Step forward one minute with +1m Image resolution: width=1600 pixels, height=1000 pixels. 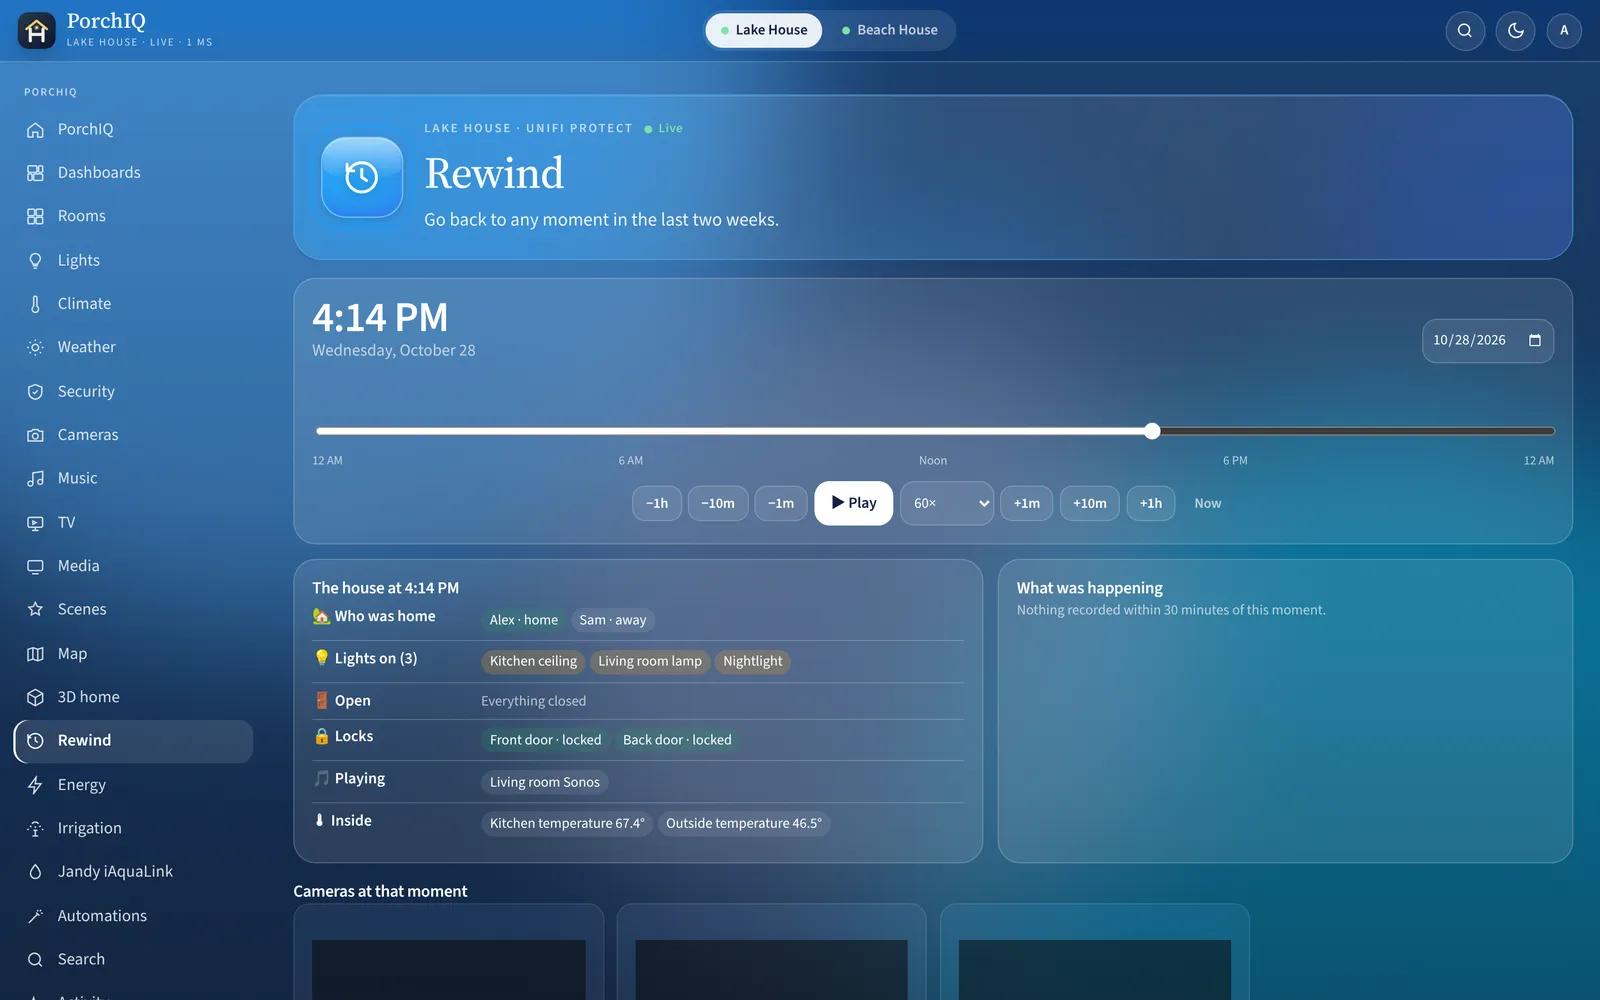pyautogui.click(x=1027, y=503)
